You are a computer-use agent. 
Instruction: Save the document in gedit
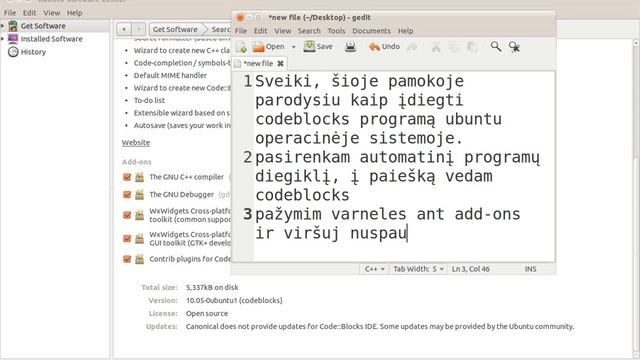pyautogui.click(x=318, y=47)
